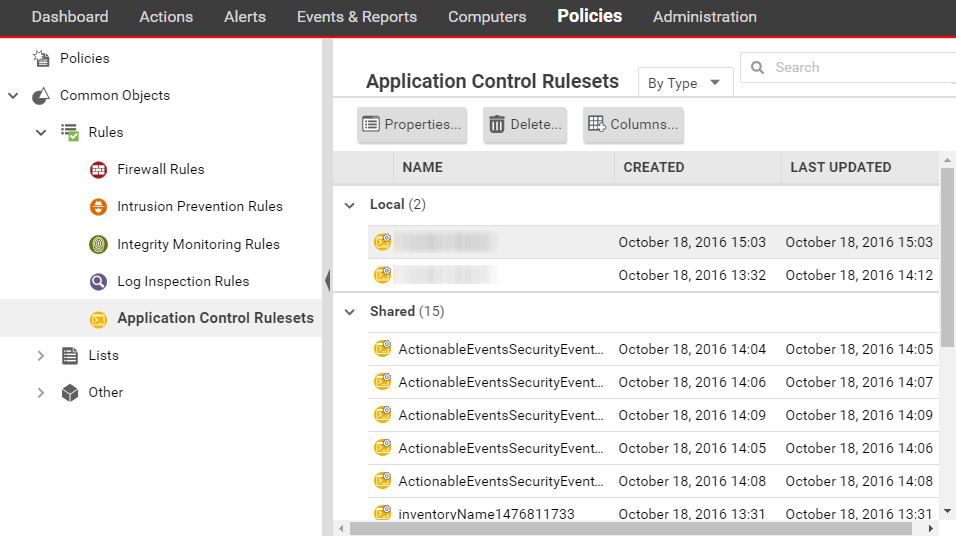Image resolution: width=956 pixels, height=536 pixels.
Task: Click the Delete button
Action: pos(525,125)
